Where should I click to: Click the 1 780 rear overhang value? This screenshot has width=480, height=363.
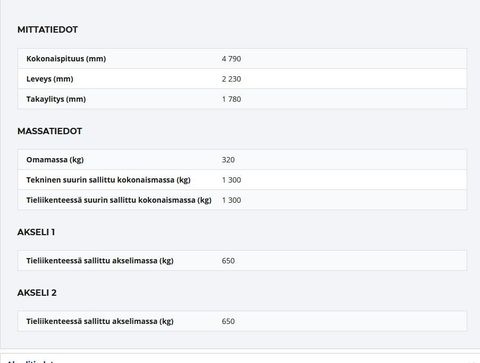[x=231, y=99]
